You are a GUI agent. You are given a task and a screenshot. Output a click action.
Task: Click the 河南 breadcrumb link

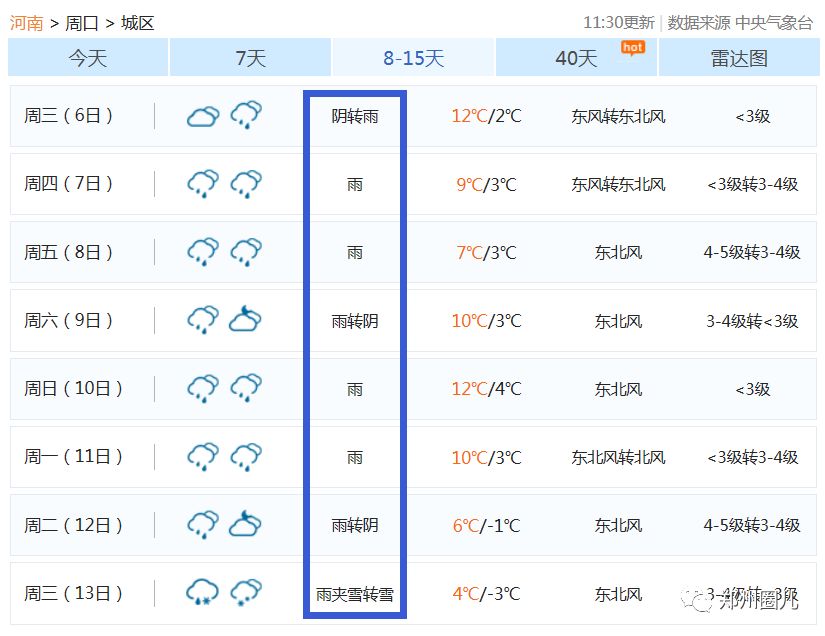[27, 23]
